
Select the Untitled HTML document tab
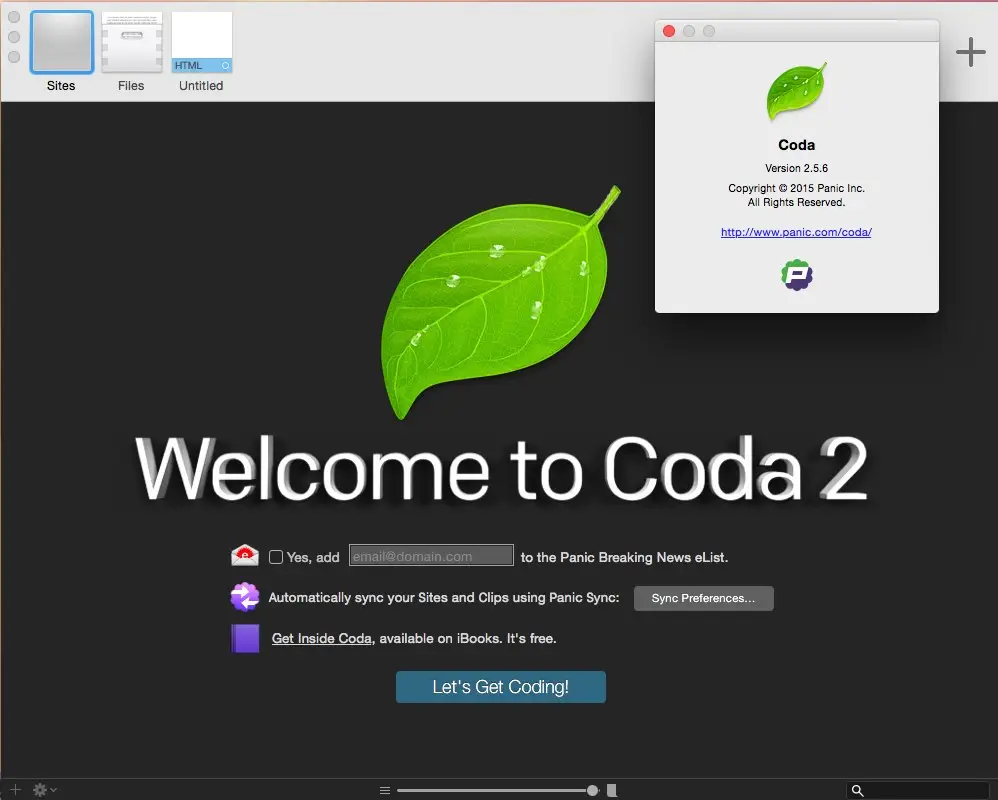(x=202, y=42)
